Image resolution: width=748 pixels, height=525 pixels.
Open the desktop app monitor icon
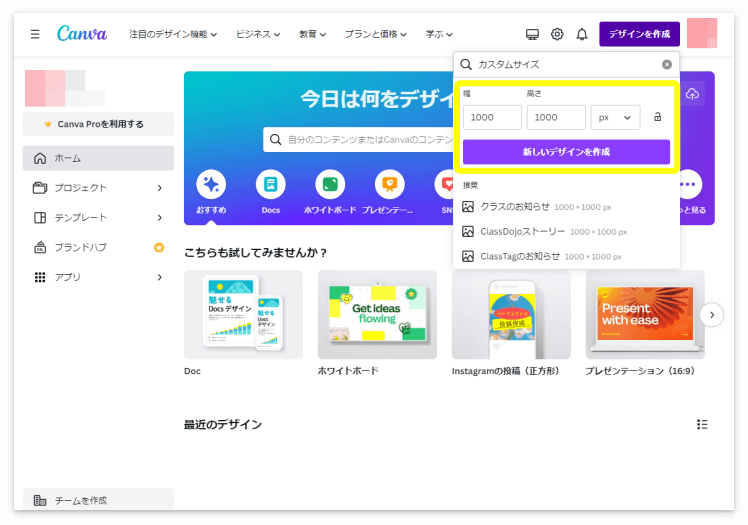pos(532,34)
